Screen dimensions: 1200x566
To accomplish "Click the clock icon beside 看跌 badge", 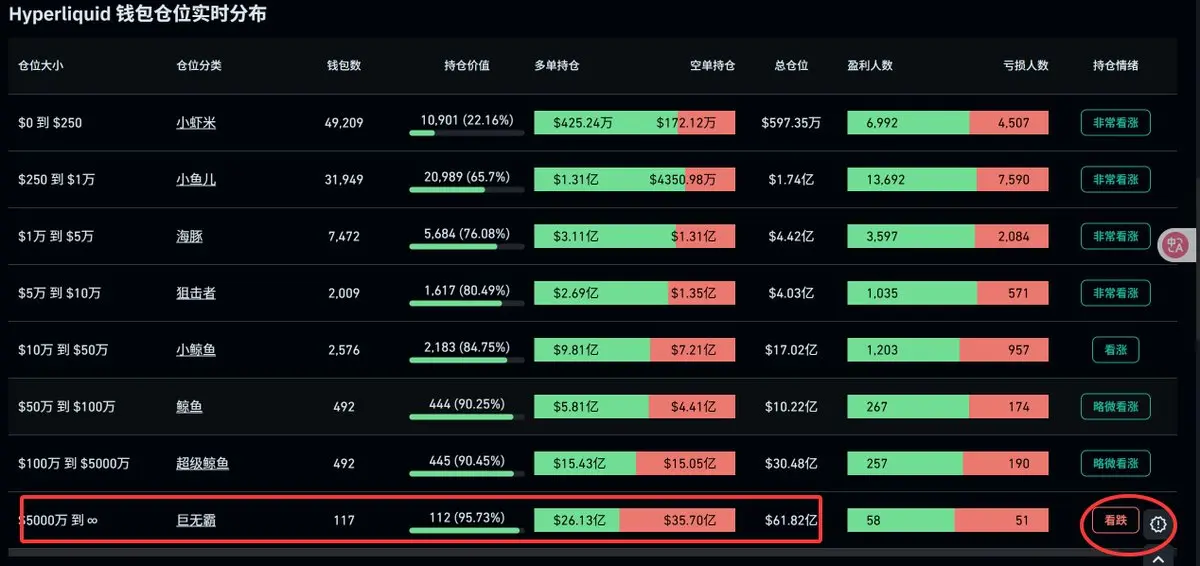I will pos(1158,523).
